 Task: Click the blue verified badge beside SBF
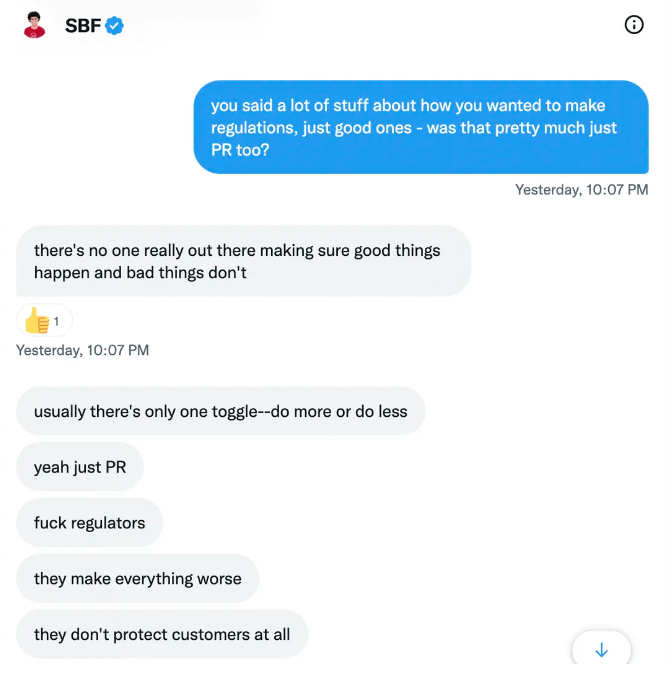click(114, 25)
